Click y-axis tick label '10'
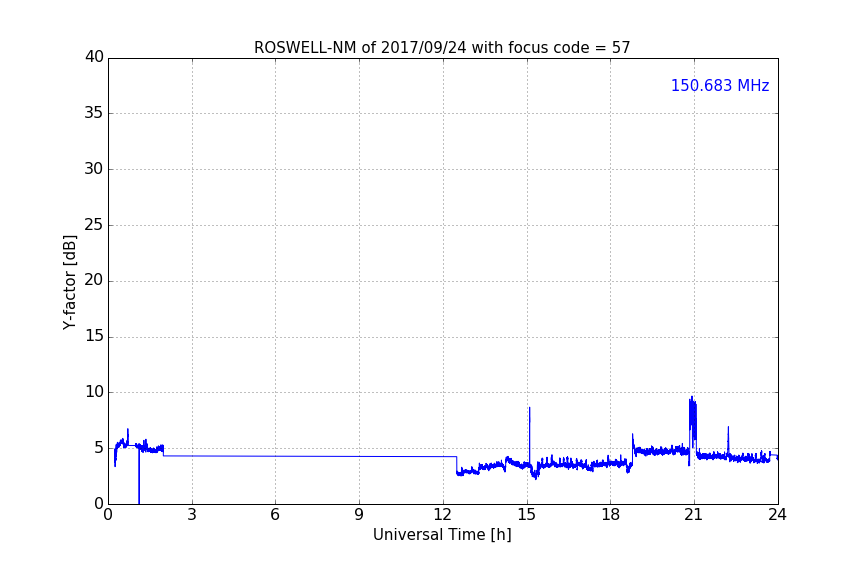Viewport: 864px width, 576px height. point(94,392)
